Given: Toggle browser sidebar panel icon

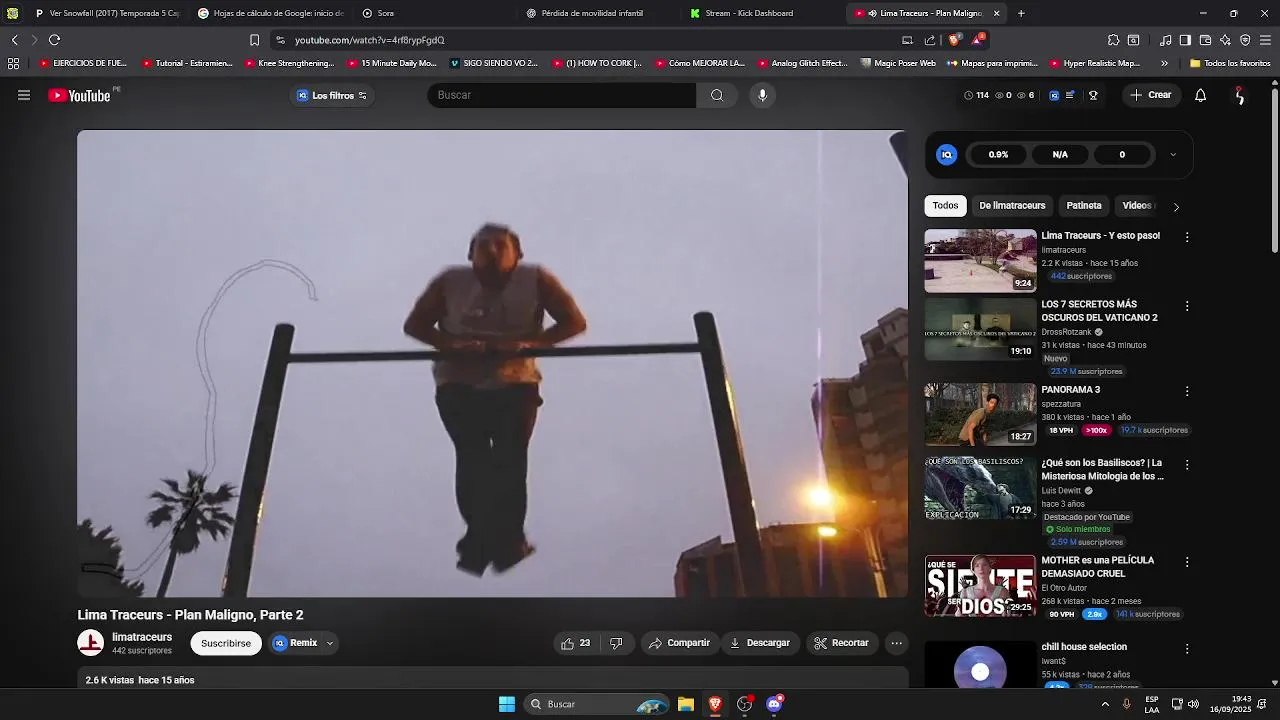Looking at the screenshot, I should click(x=1185, y=40).
